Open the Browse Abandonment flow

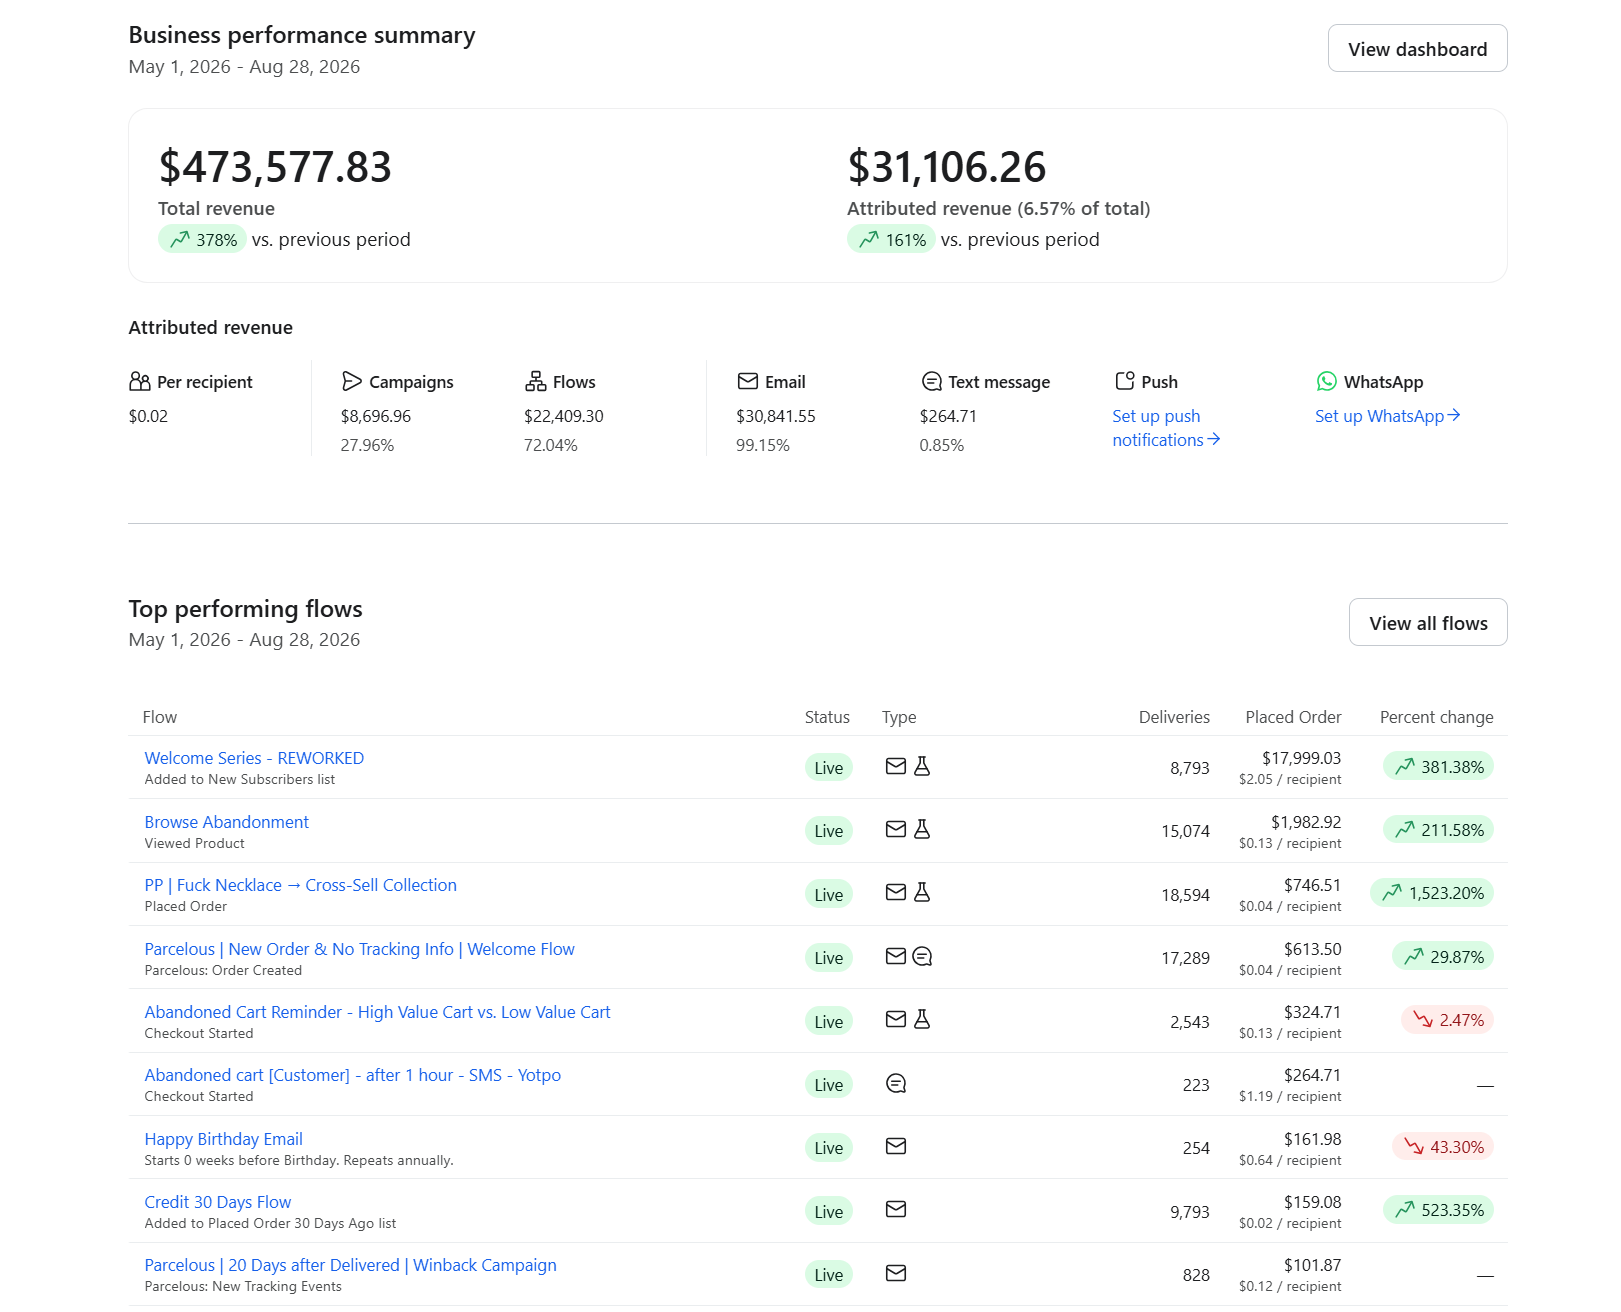[227, 822]
